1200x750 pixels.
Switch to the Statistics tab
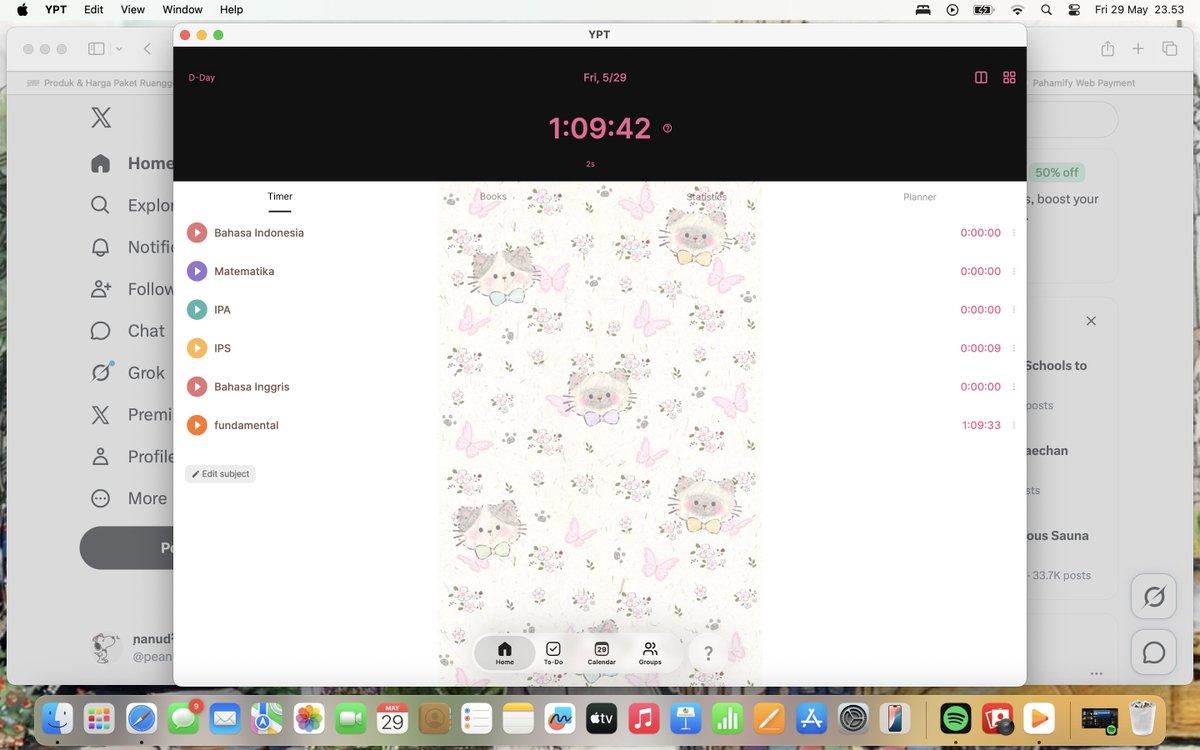pyautogui.click(x=706, y=197)
